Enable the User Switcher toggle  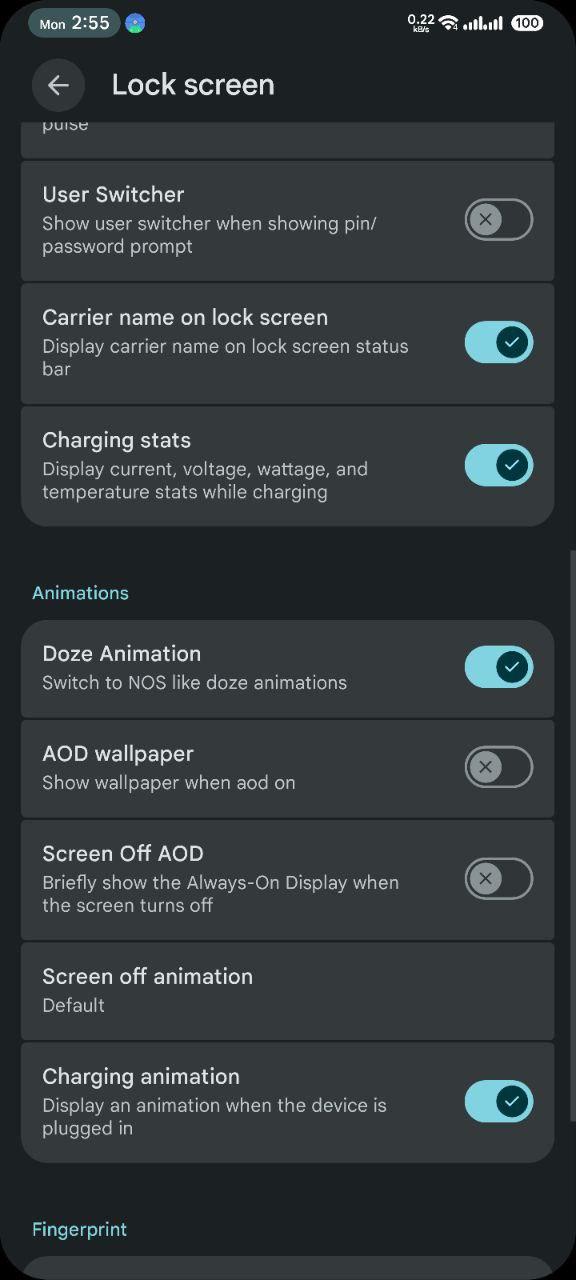coord(499,219)
